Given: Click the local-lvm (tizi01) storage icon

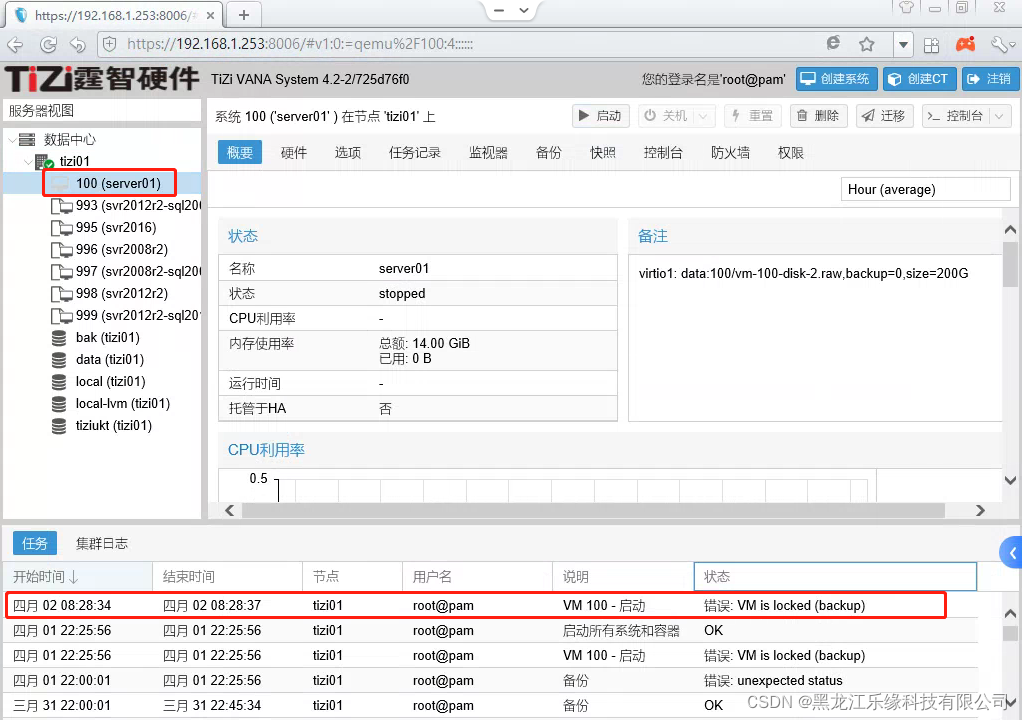Looking at the screenshot, I should click(x=59, y=404).
